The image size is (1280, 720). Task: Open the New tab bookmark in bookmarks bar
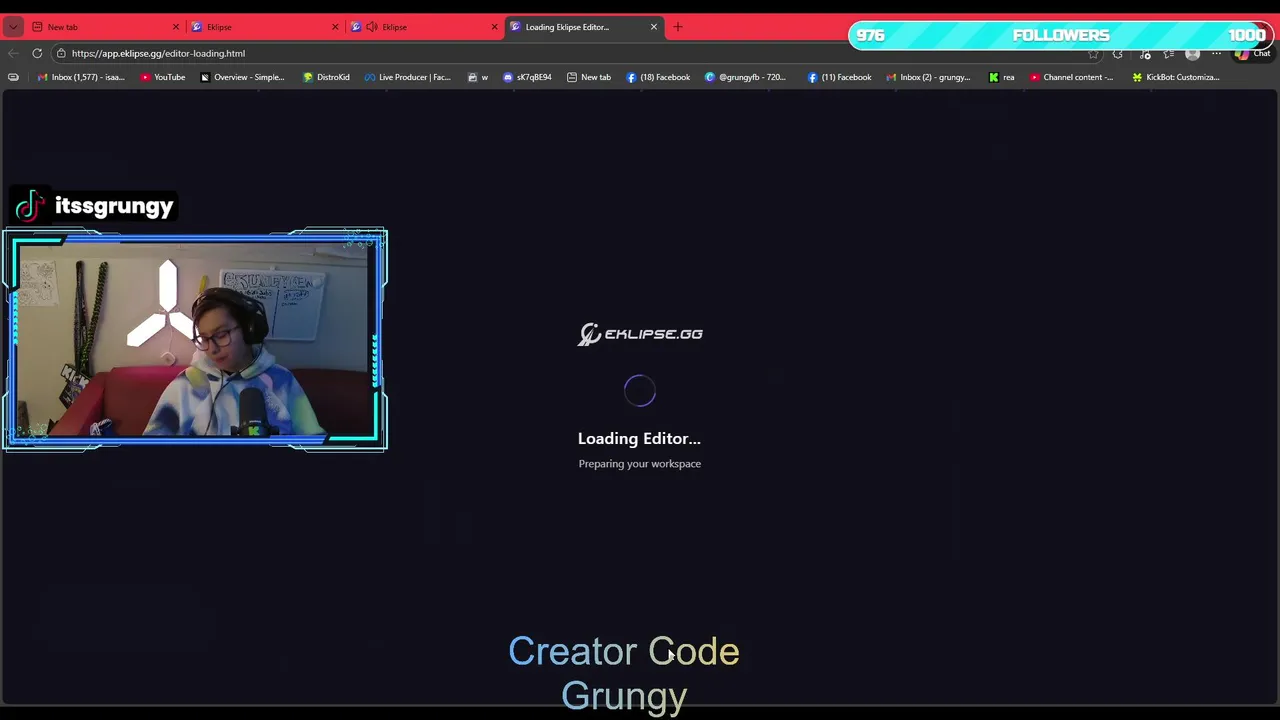(589, 77)
